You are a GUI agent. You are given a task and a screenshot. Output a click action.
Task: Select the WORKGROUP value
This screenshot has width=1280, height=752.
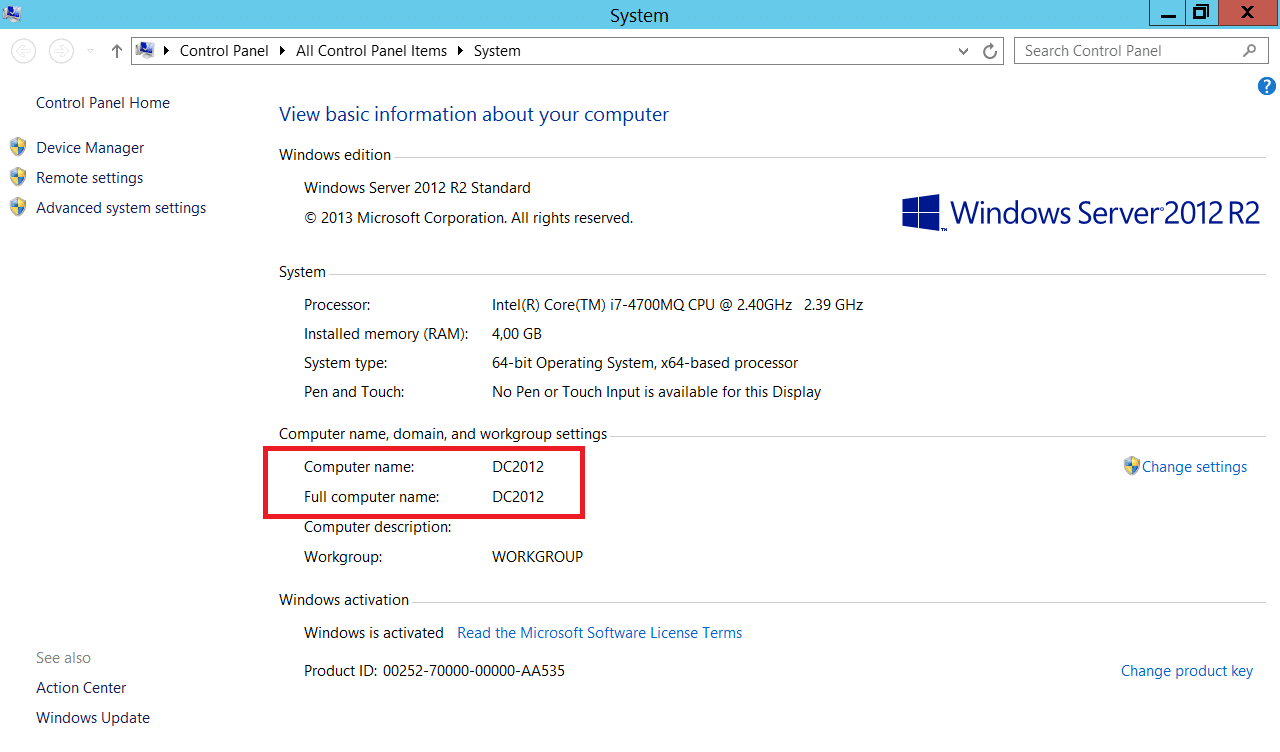[537, 557]
